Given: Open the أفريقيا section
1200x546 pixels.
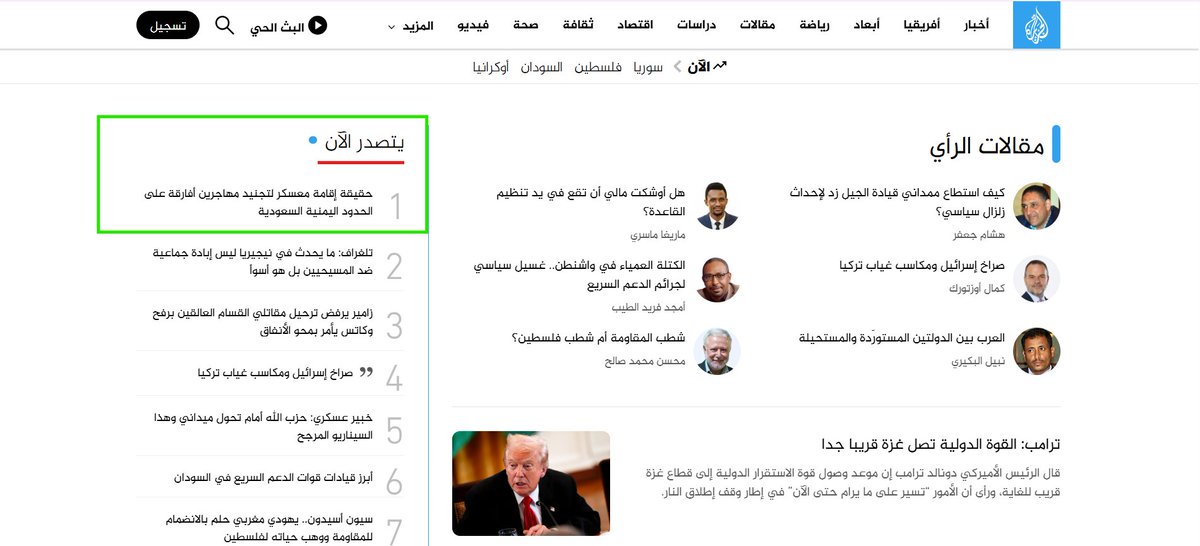Looking at the screenshot, I should [920, 26].
